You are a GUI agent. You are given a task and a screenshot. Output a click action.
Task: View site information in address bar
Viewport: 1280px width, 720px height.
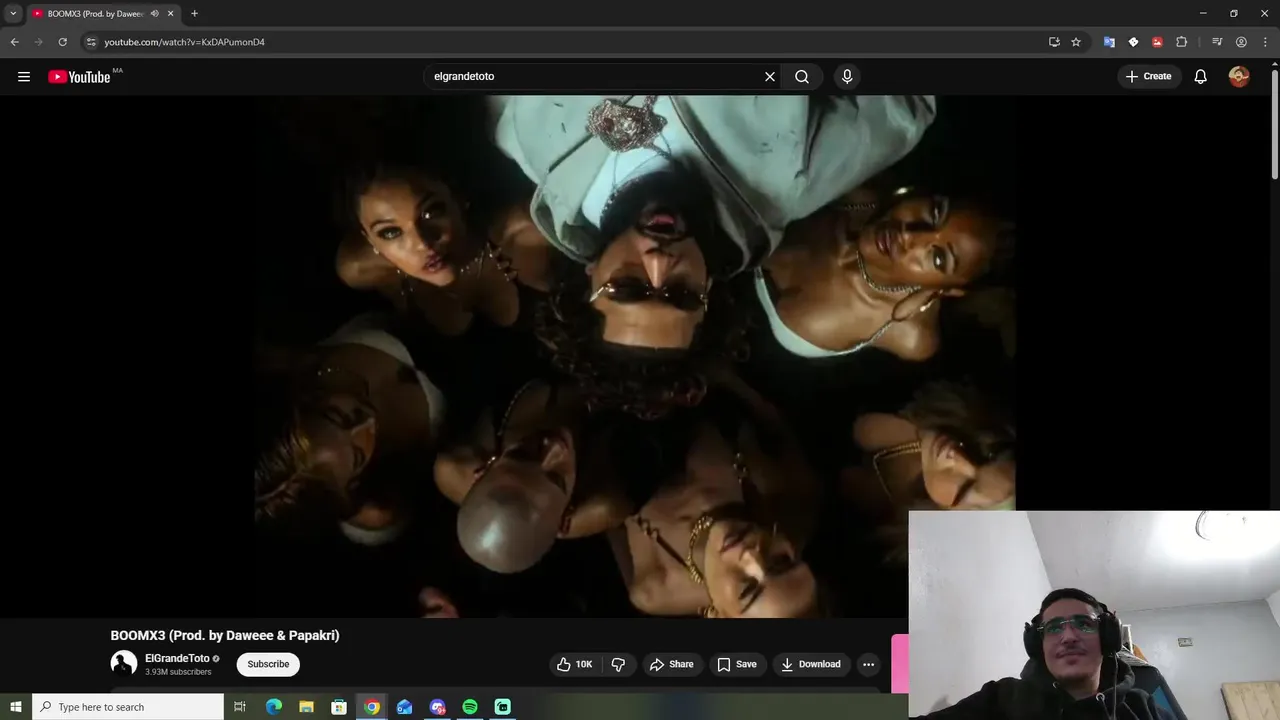click(90, 42)
